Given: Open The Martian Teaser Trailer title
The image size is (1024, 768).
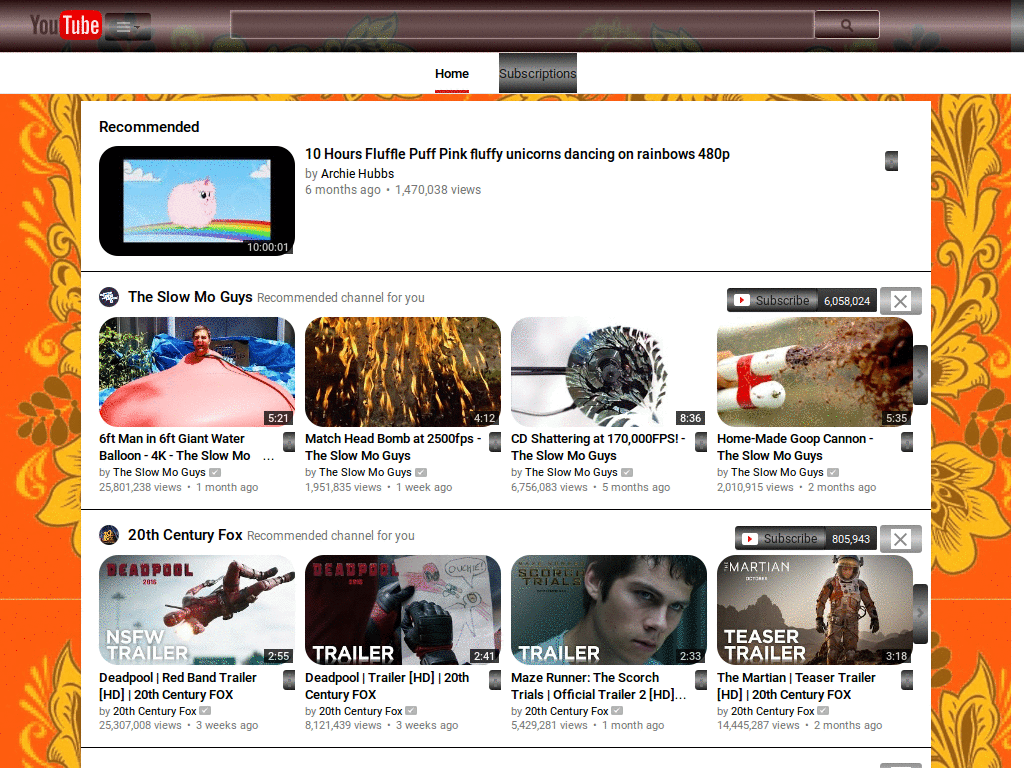Looking at the screenshot, I should tap(796, 686).
